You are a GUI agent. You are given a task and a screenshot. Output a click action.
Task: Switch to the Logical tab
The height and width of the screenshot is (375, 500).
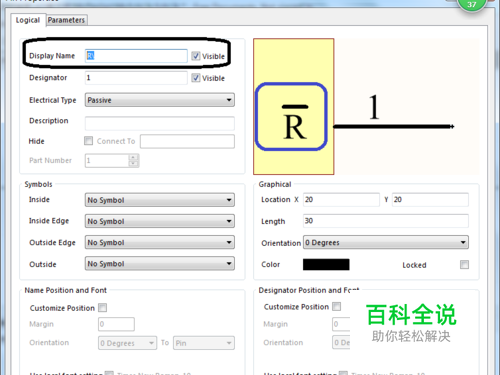pos(28,20)
